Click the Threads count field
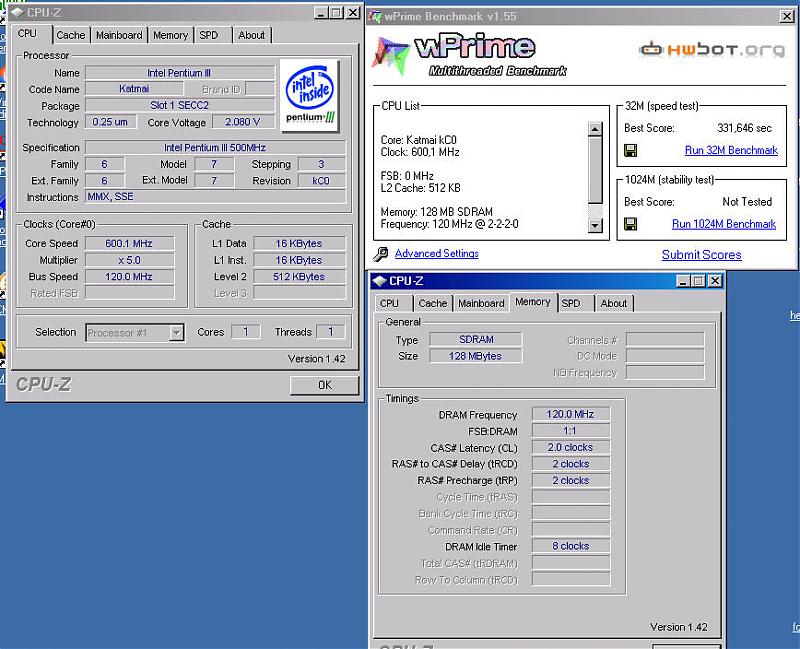This screenshot has width=800, height=649. [331, 332]
